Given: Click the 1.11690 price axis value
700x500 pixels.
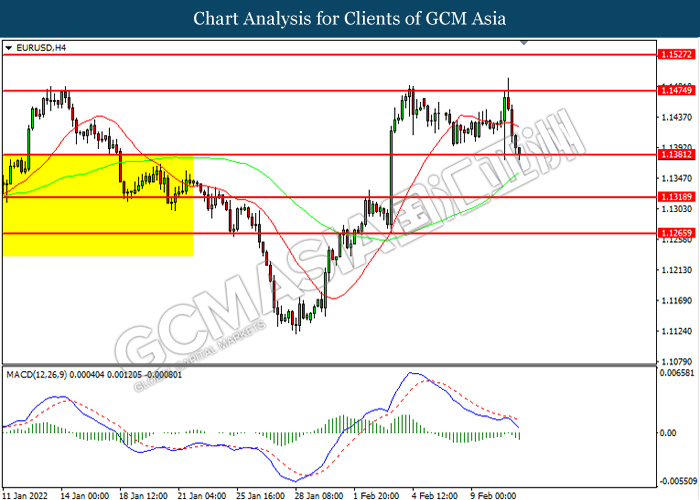Looking at the screenshot, I should click(677, 300).
